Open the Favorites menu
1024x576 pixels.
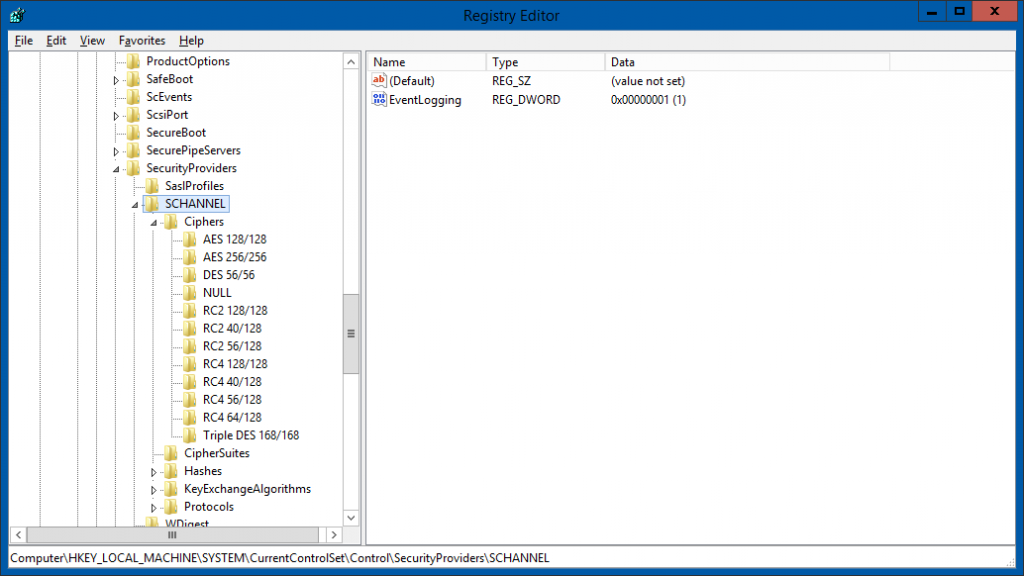(141, 40)
